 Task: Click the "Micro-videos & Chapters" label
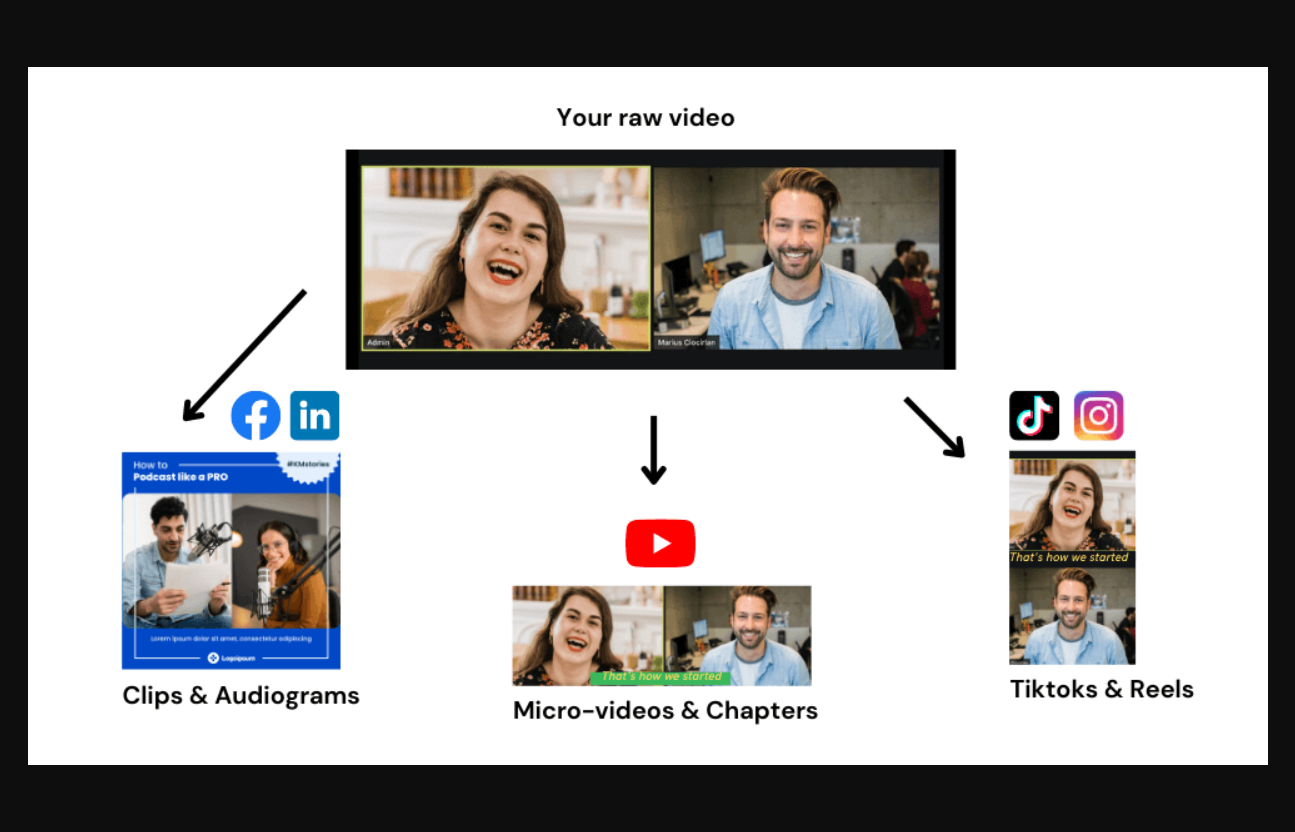point(665,711)
